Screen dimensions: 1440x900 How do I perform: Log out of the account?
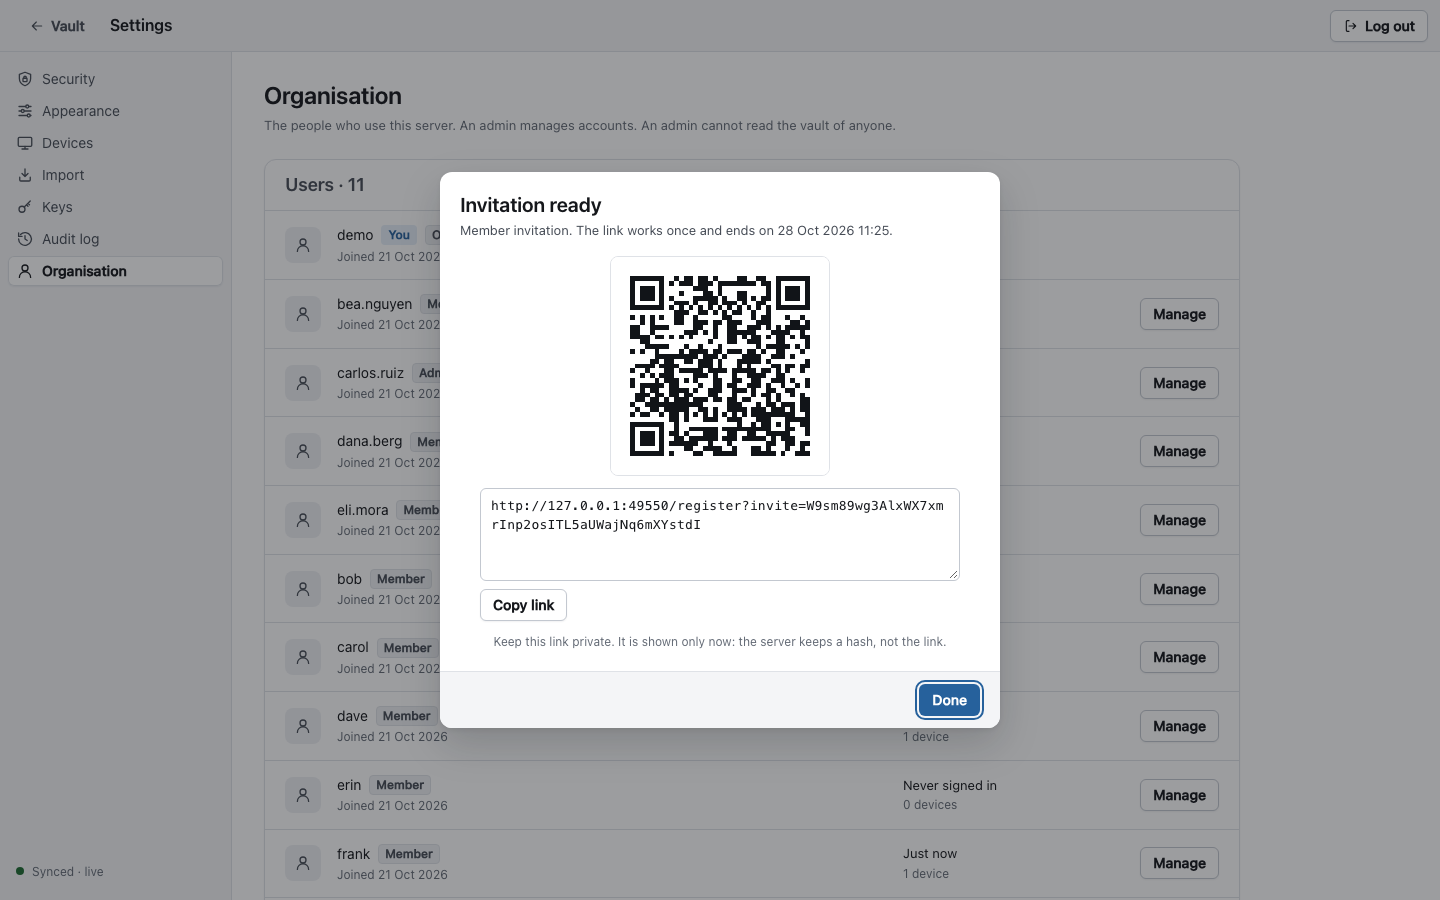coord(1378,26)
